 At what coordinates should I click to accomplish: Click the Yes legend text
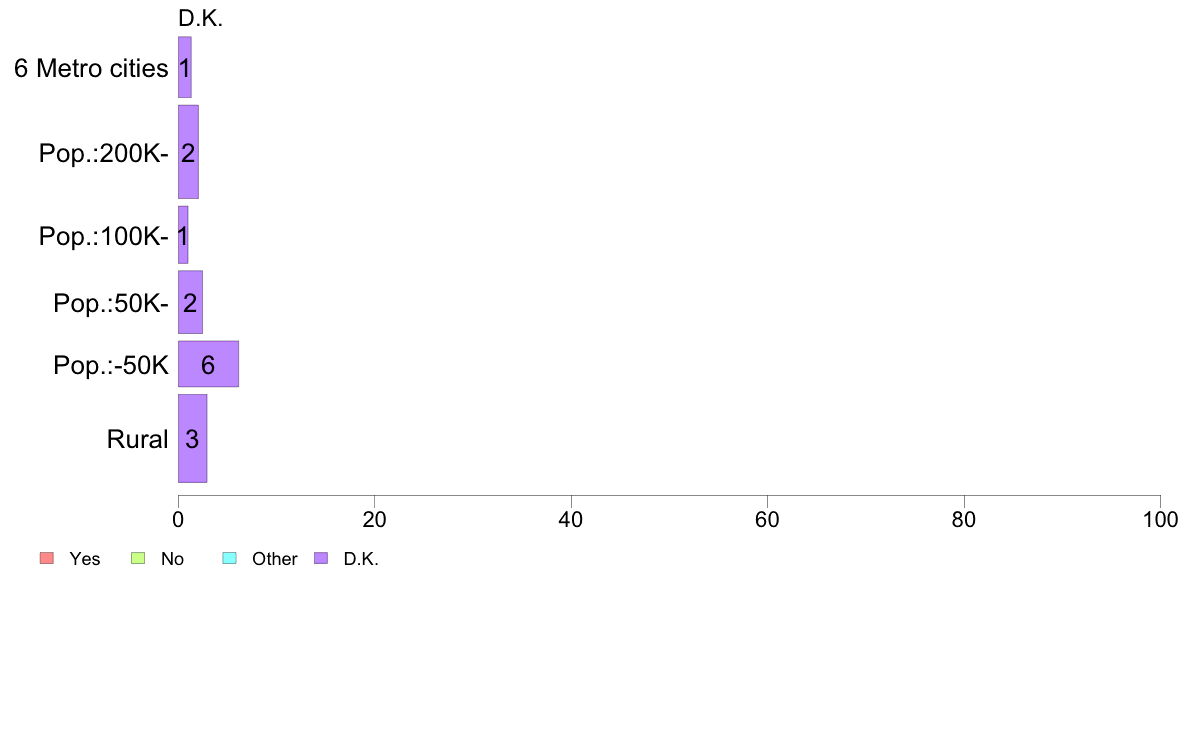click(85, 559)
